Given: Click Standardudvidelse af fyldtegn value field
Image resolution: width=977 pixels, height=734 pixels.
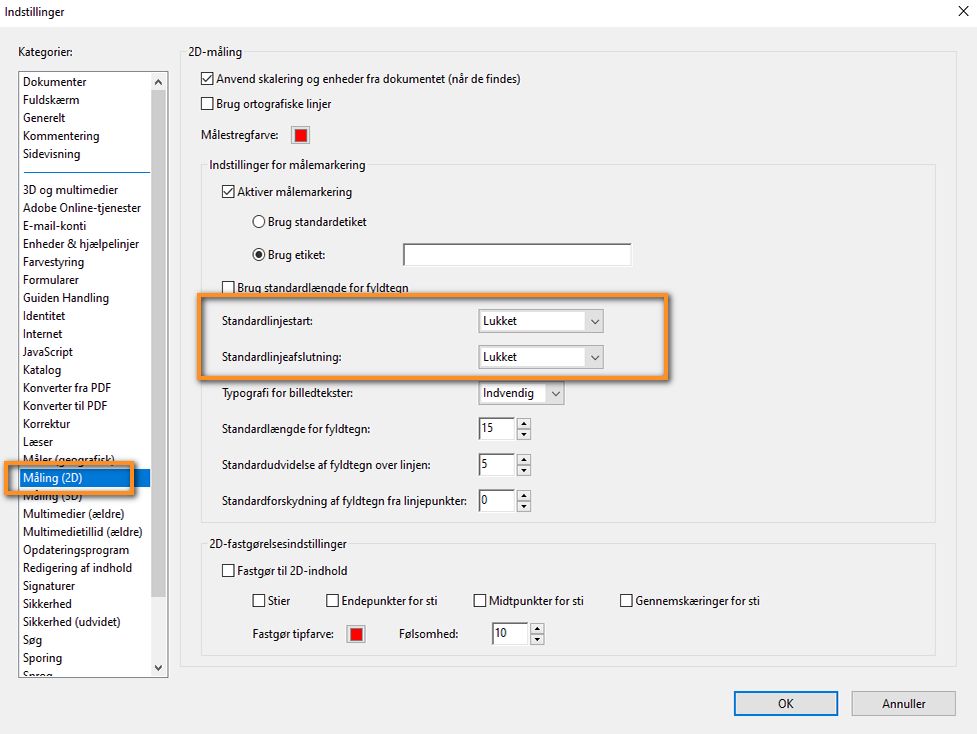Looking at the screenshot, I should click(497, 465).
